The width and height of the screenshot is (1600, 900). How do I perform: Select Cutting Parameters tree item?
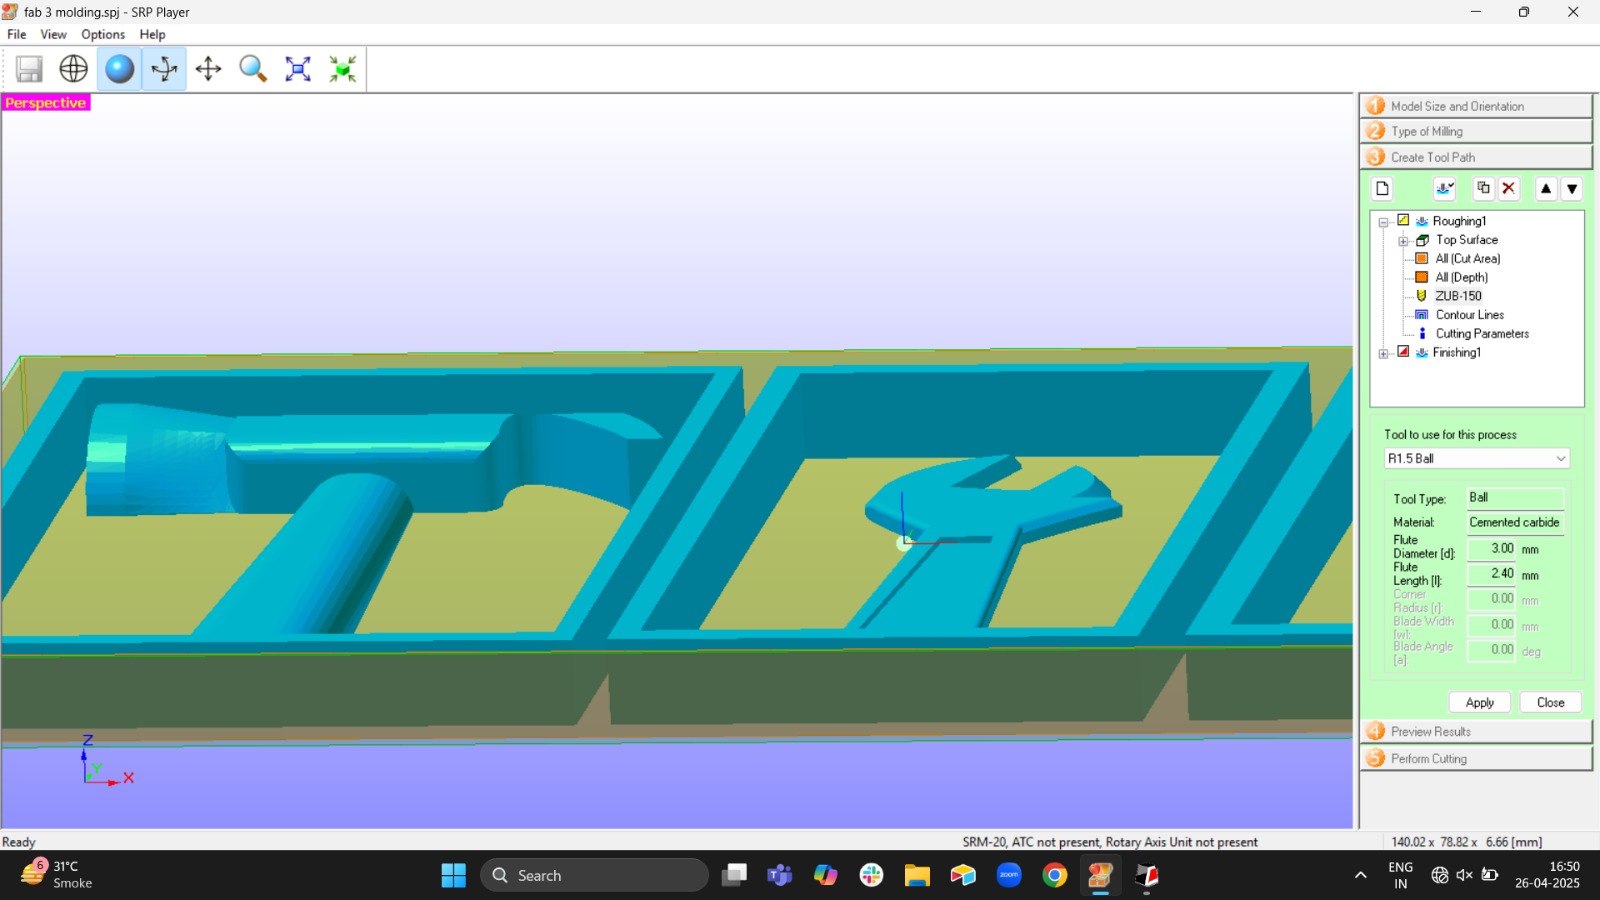[1482, 334]
